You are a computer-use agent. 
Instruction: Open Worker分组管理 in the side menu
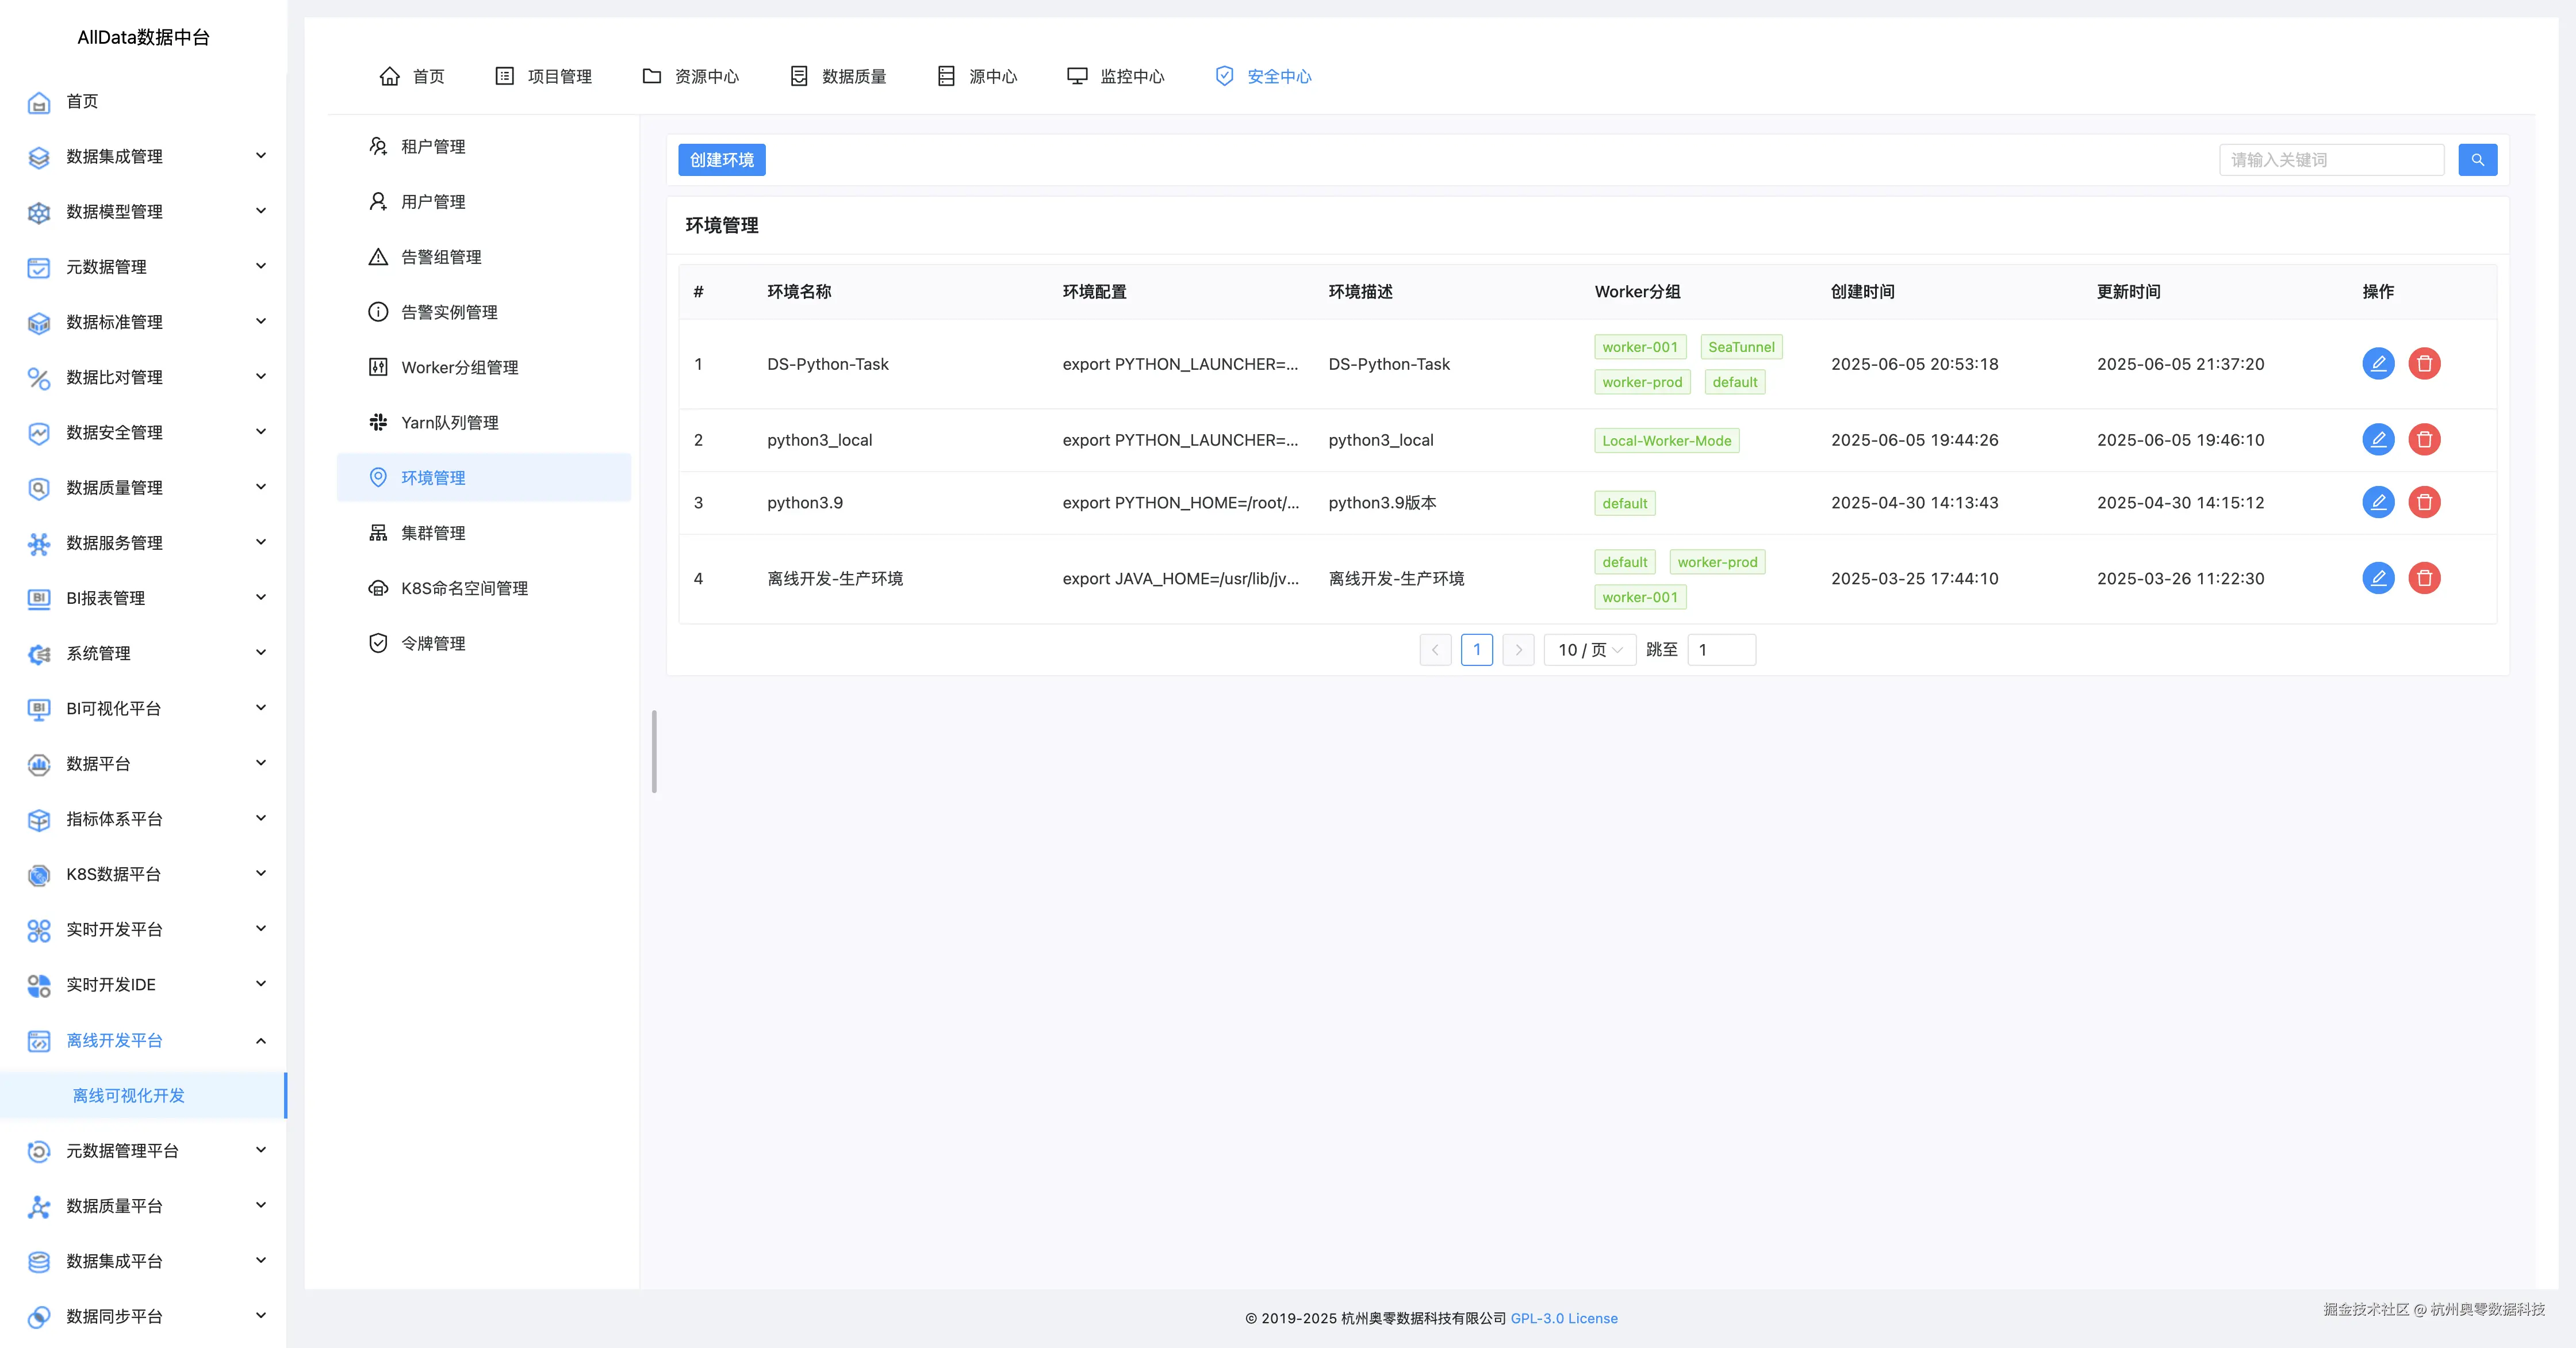pos(459,367)
